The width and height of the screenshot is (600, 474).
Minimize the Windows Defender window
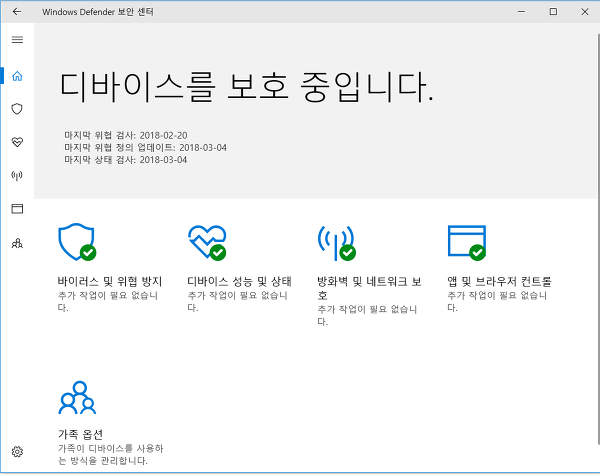521,12
